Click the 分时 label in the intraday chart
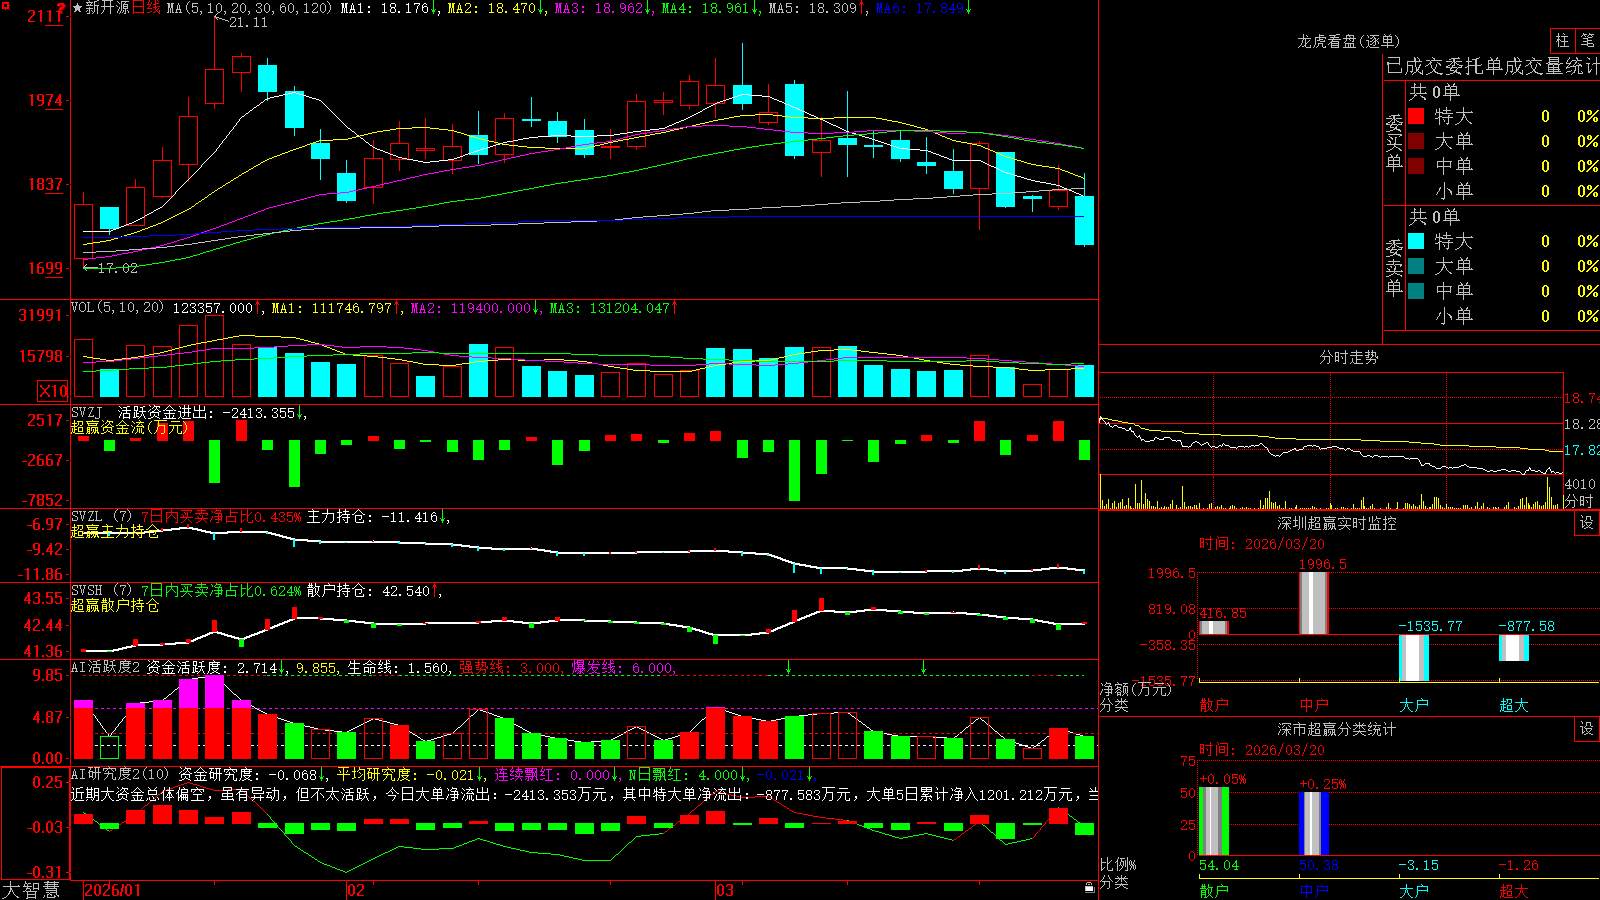The image size is (1600, 900). (x=1578, y=501)
